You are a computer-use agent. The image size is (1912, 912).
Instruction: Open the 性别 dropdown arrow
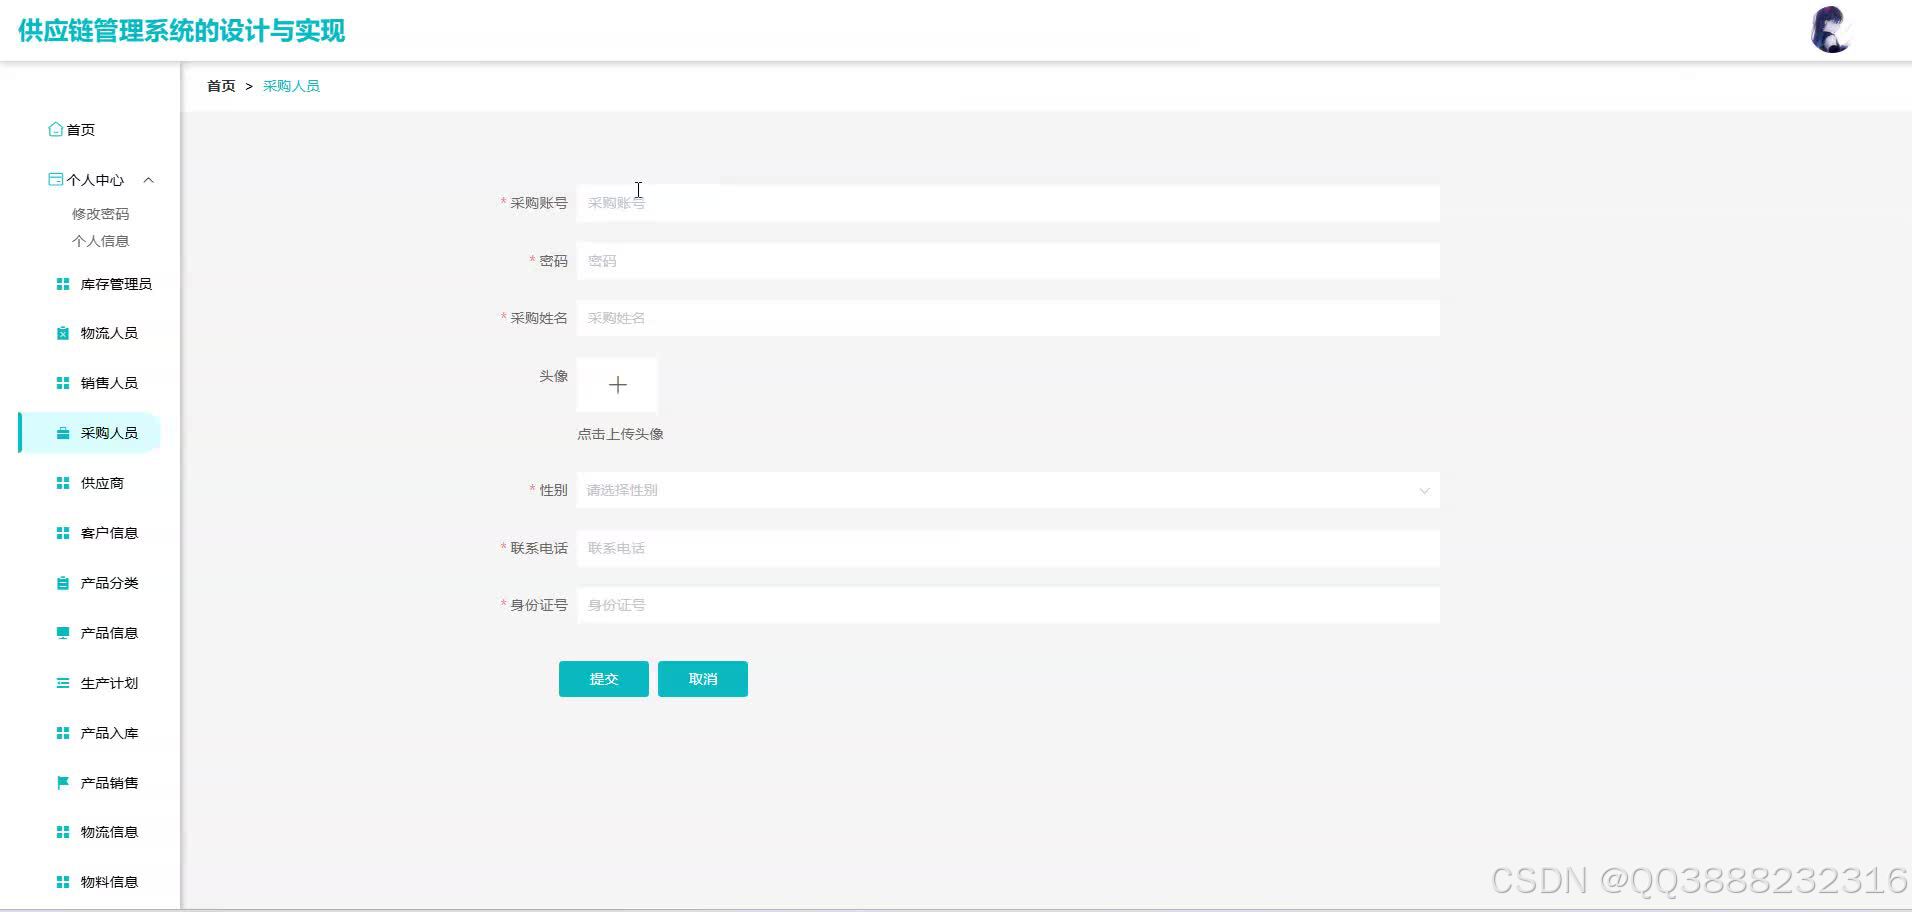click(1424, 490)
